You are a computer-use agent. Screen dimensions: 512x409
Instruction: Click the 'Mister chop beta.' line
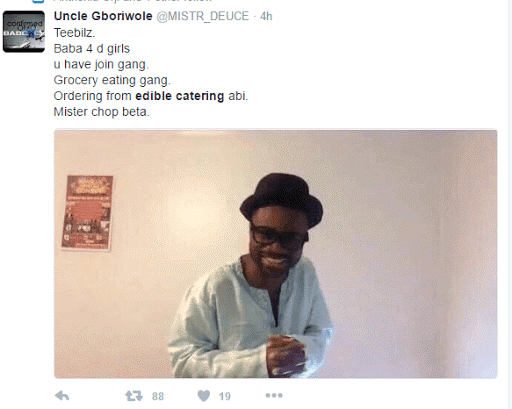102,112
